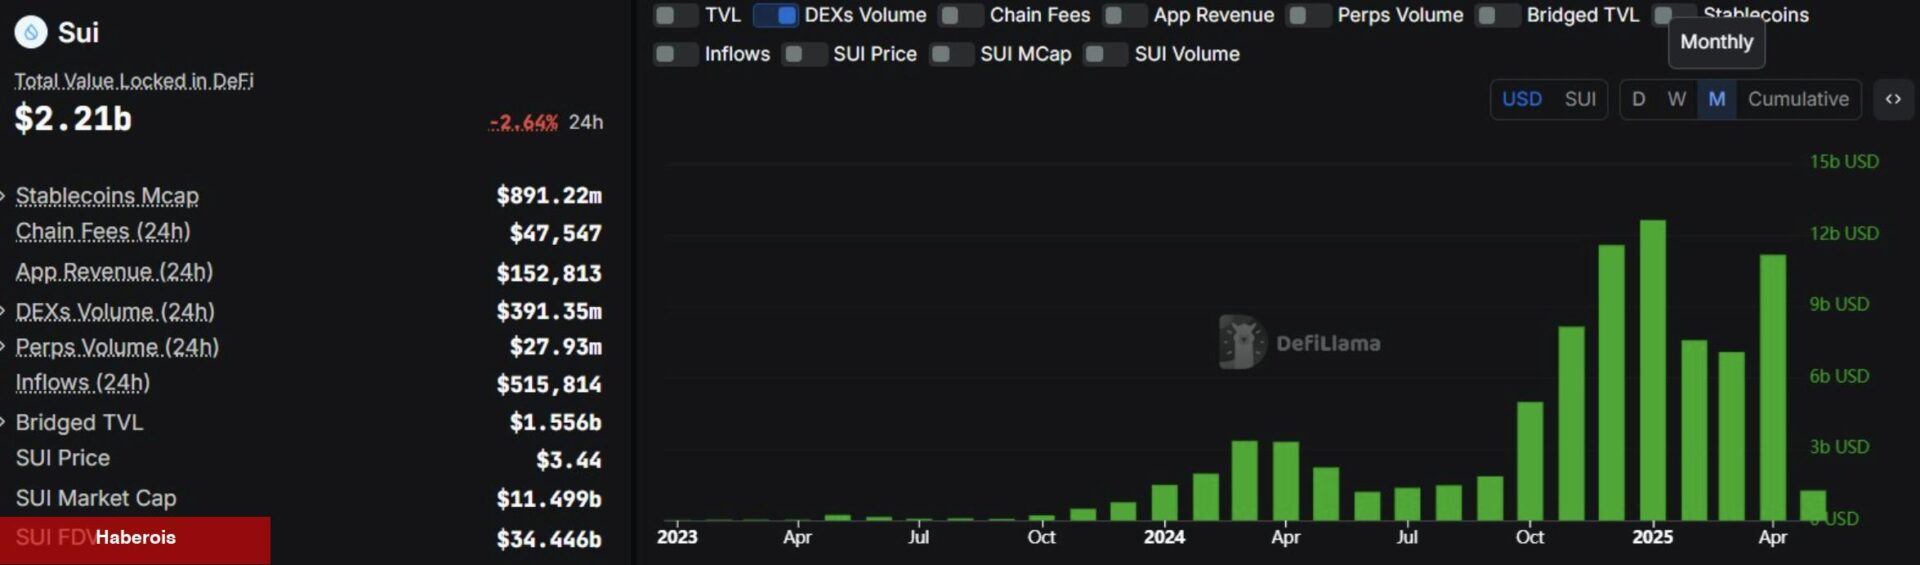Click the $891.22m stablecoins value
The width and height of the screenshot is (1920, 565).
pos(549,195)
